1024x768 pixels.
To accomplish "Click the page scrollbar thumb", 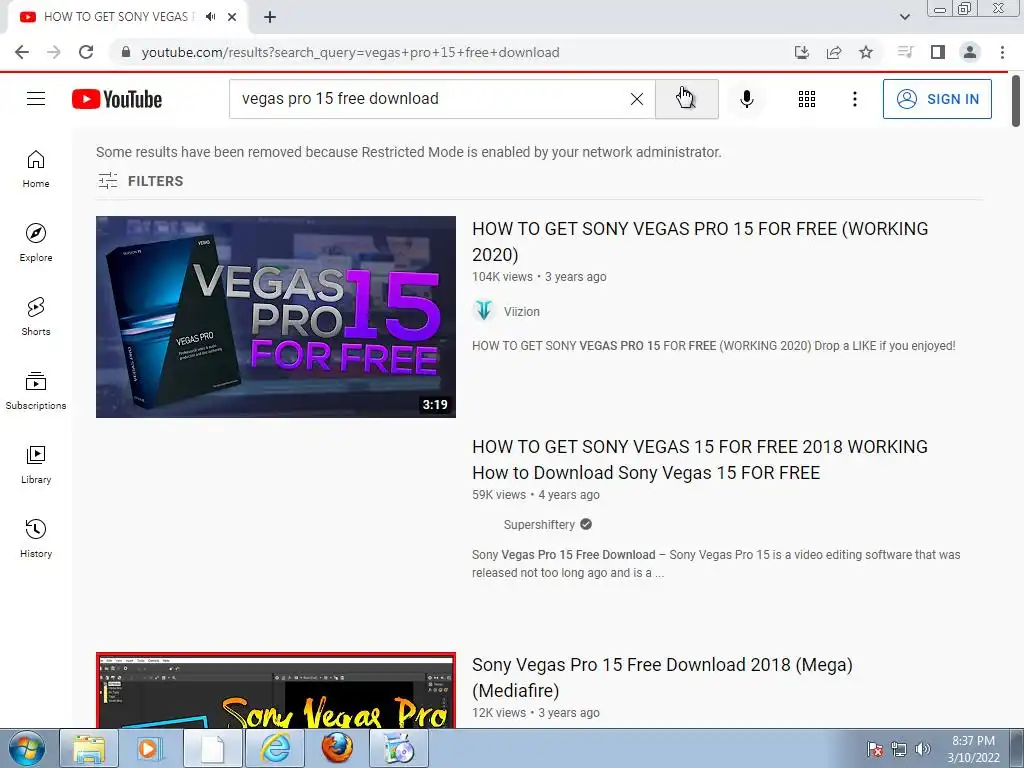I will [x=1016, y=101].
